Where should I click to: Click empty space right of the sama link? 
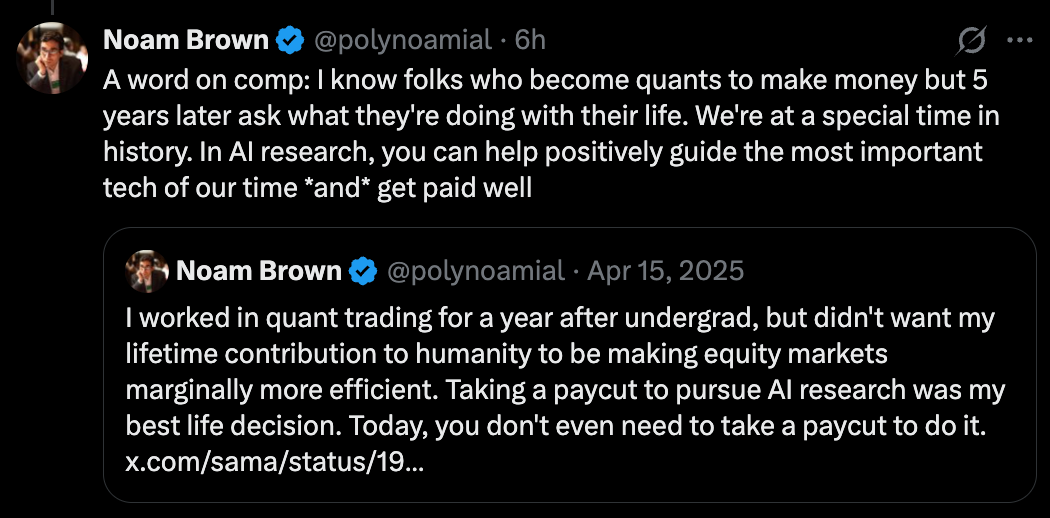point(700,463)
